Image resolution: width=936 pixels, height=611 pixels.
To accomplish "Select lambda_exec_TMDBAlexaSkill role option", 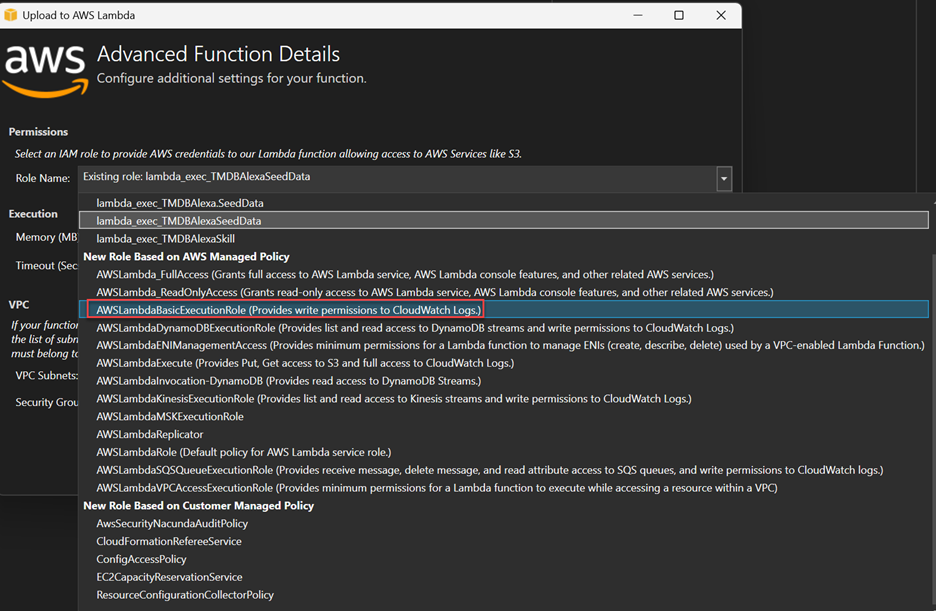I will click(165, 239).
